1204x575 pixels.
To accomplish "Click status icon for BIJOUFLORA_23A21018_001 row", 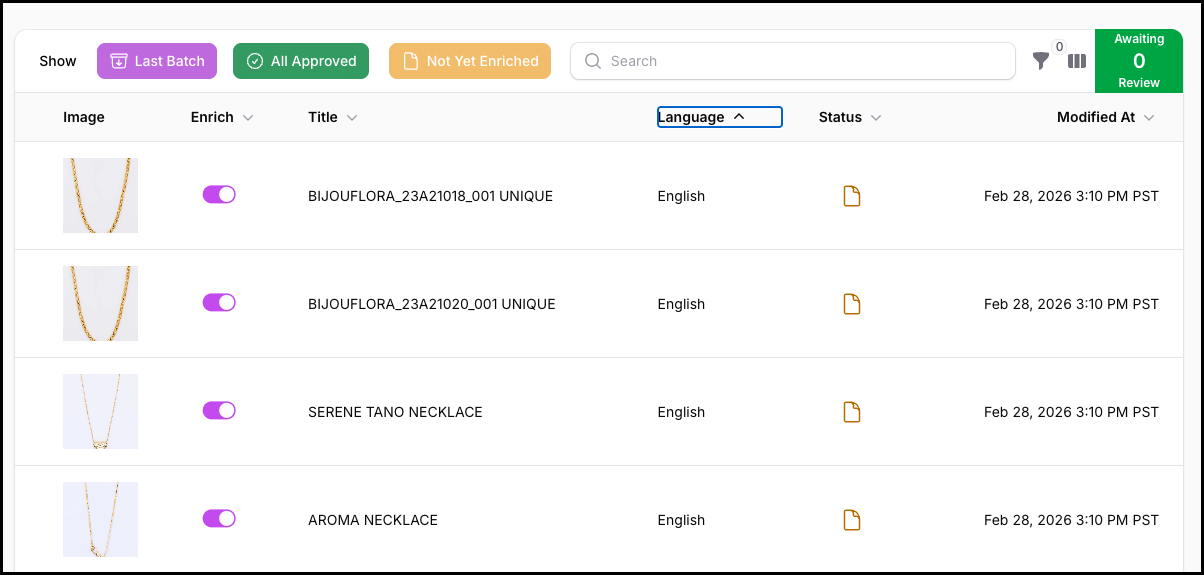I will [x=851, y=196].
